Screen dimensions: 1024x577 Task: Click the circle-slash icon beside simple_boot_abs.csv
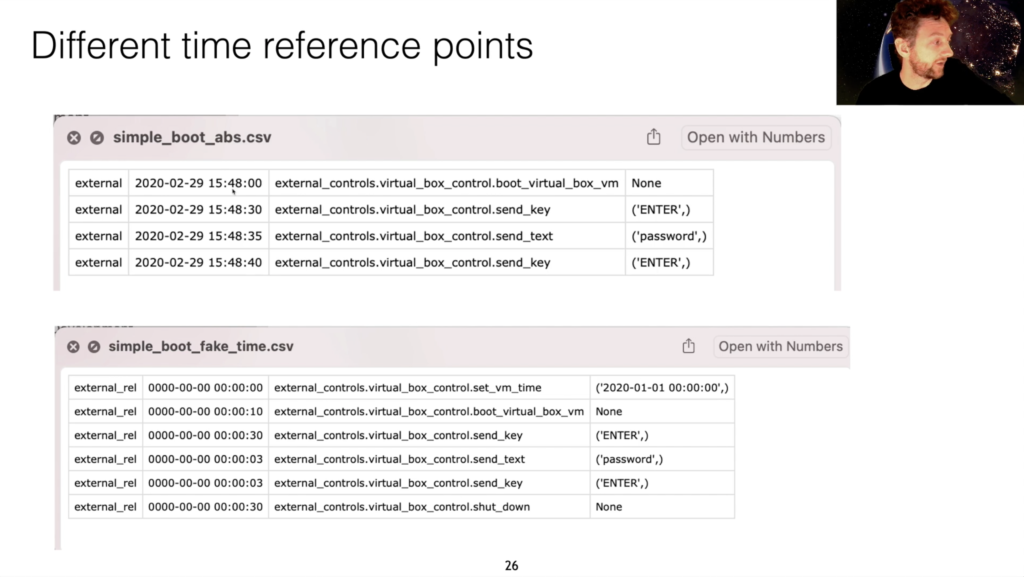(x=97, y=138)
